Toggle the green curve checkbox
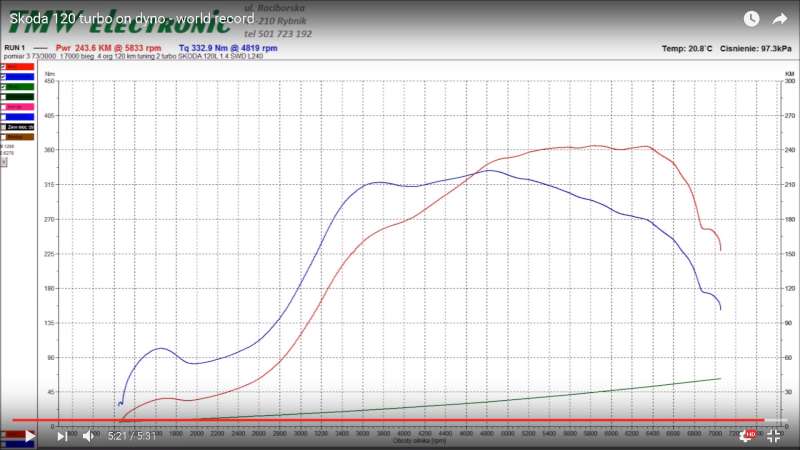 click(x=3, y=86)
